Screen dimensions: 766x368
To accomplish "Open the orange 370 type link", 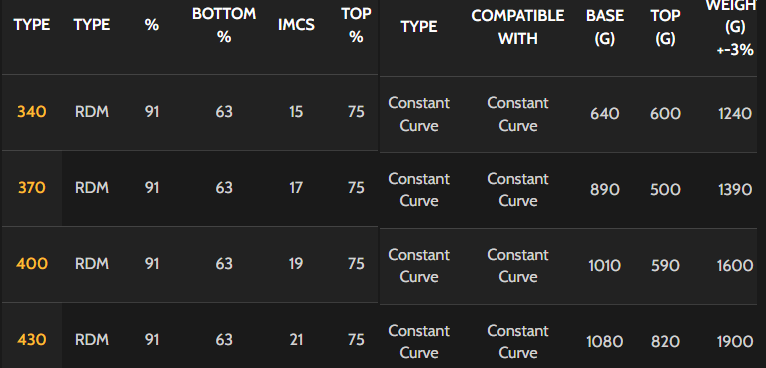I will pos(32,188).
